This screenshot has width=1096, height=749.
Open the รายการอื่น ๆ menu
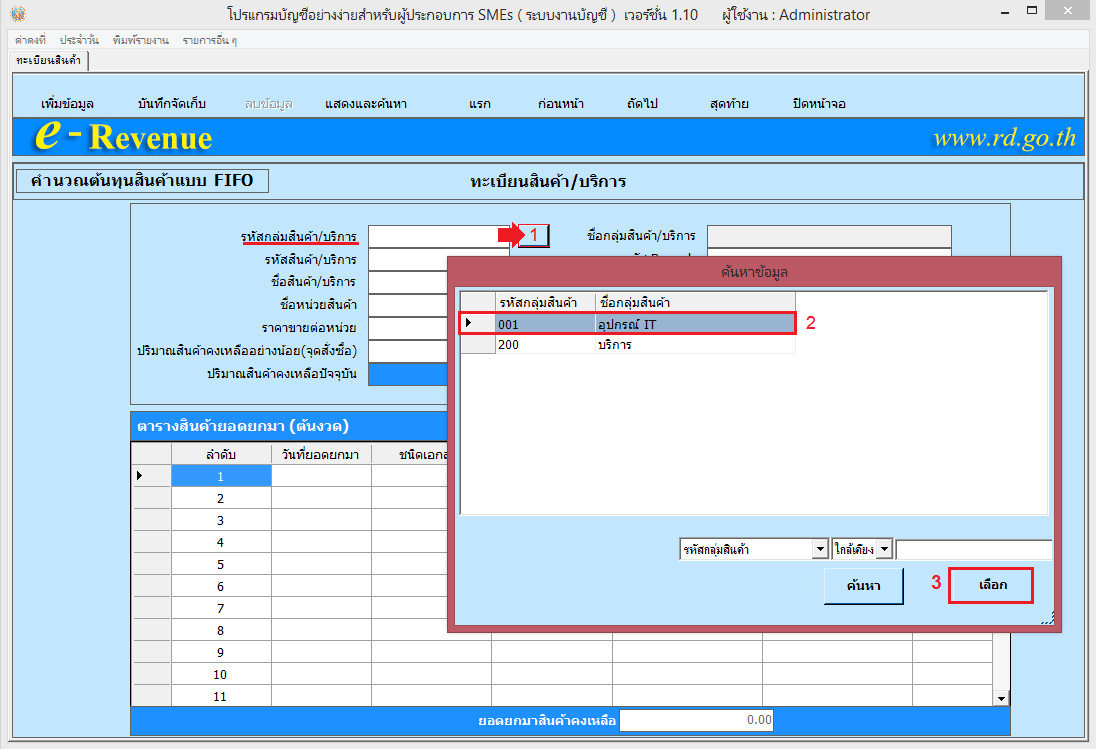pyautogui.click(x=210, y=41)
